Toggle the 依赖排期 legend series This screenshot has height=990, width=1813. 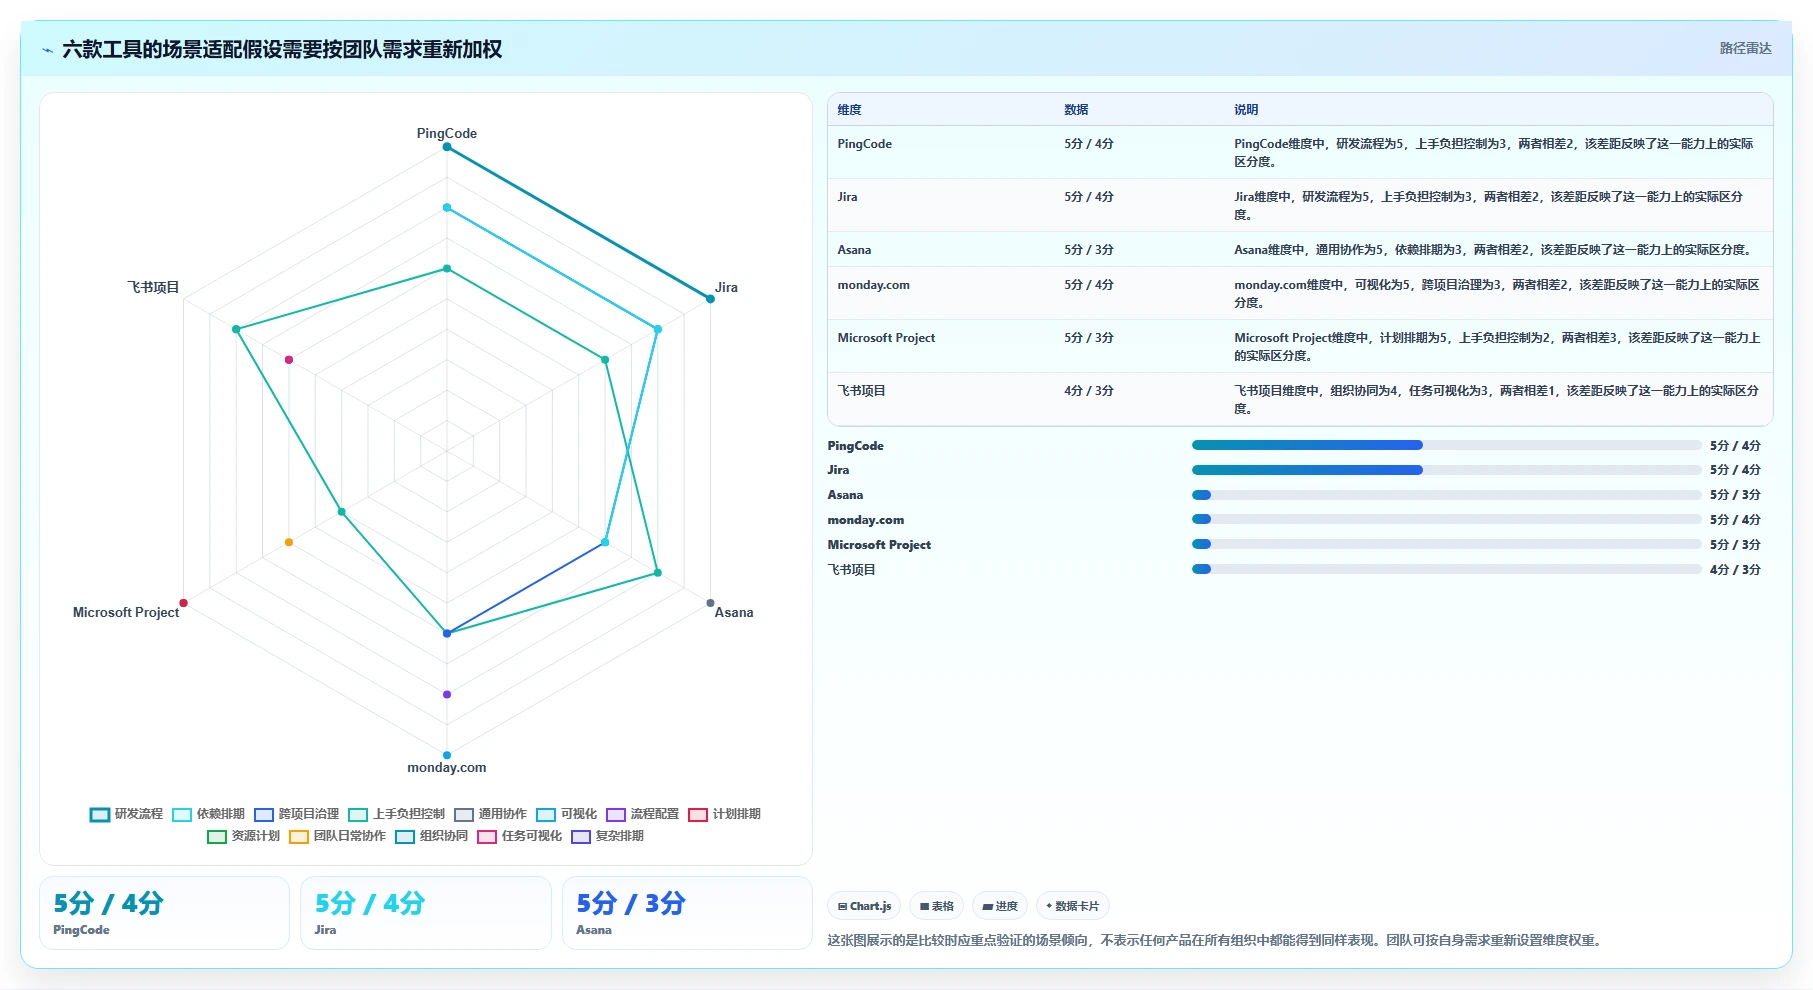[x=208, y=814]
